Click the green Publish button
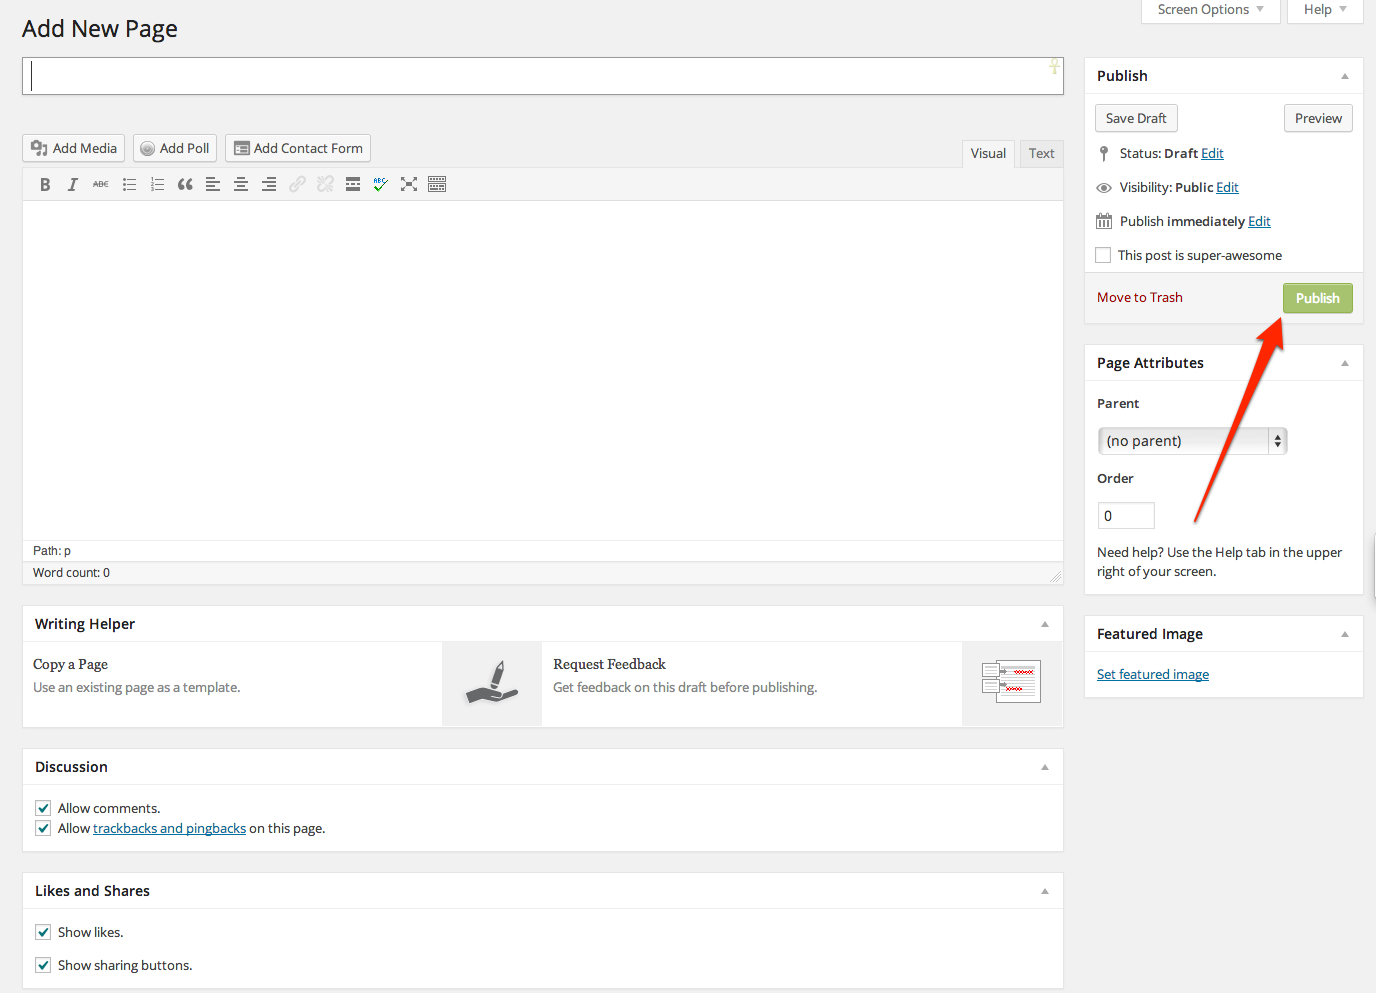 1317,298
